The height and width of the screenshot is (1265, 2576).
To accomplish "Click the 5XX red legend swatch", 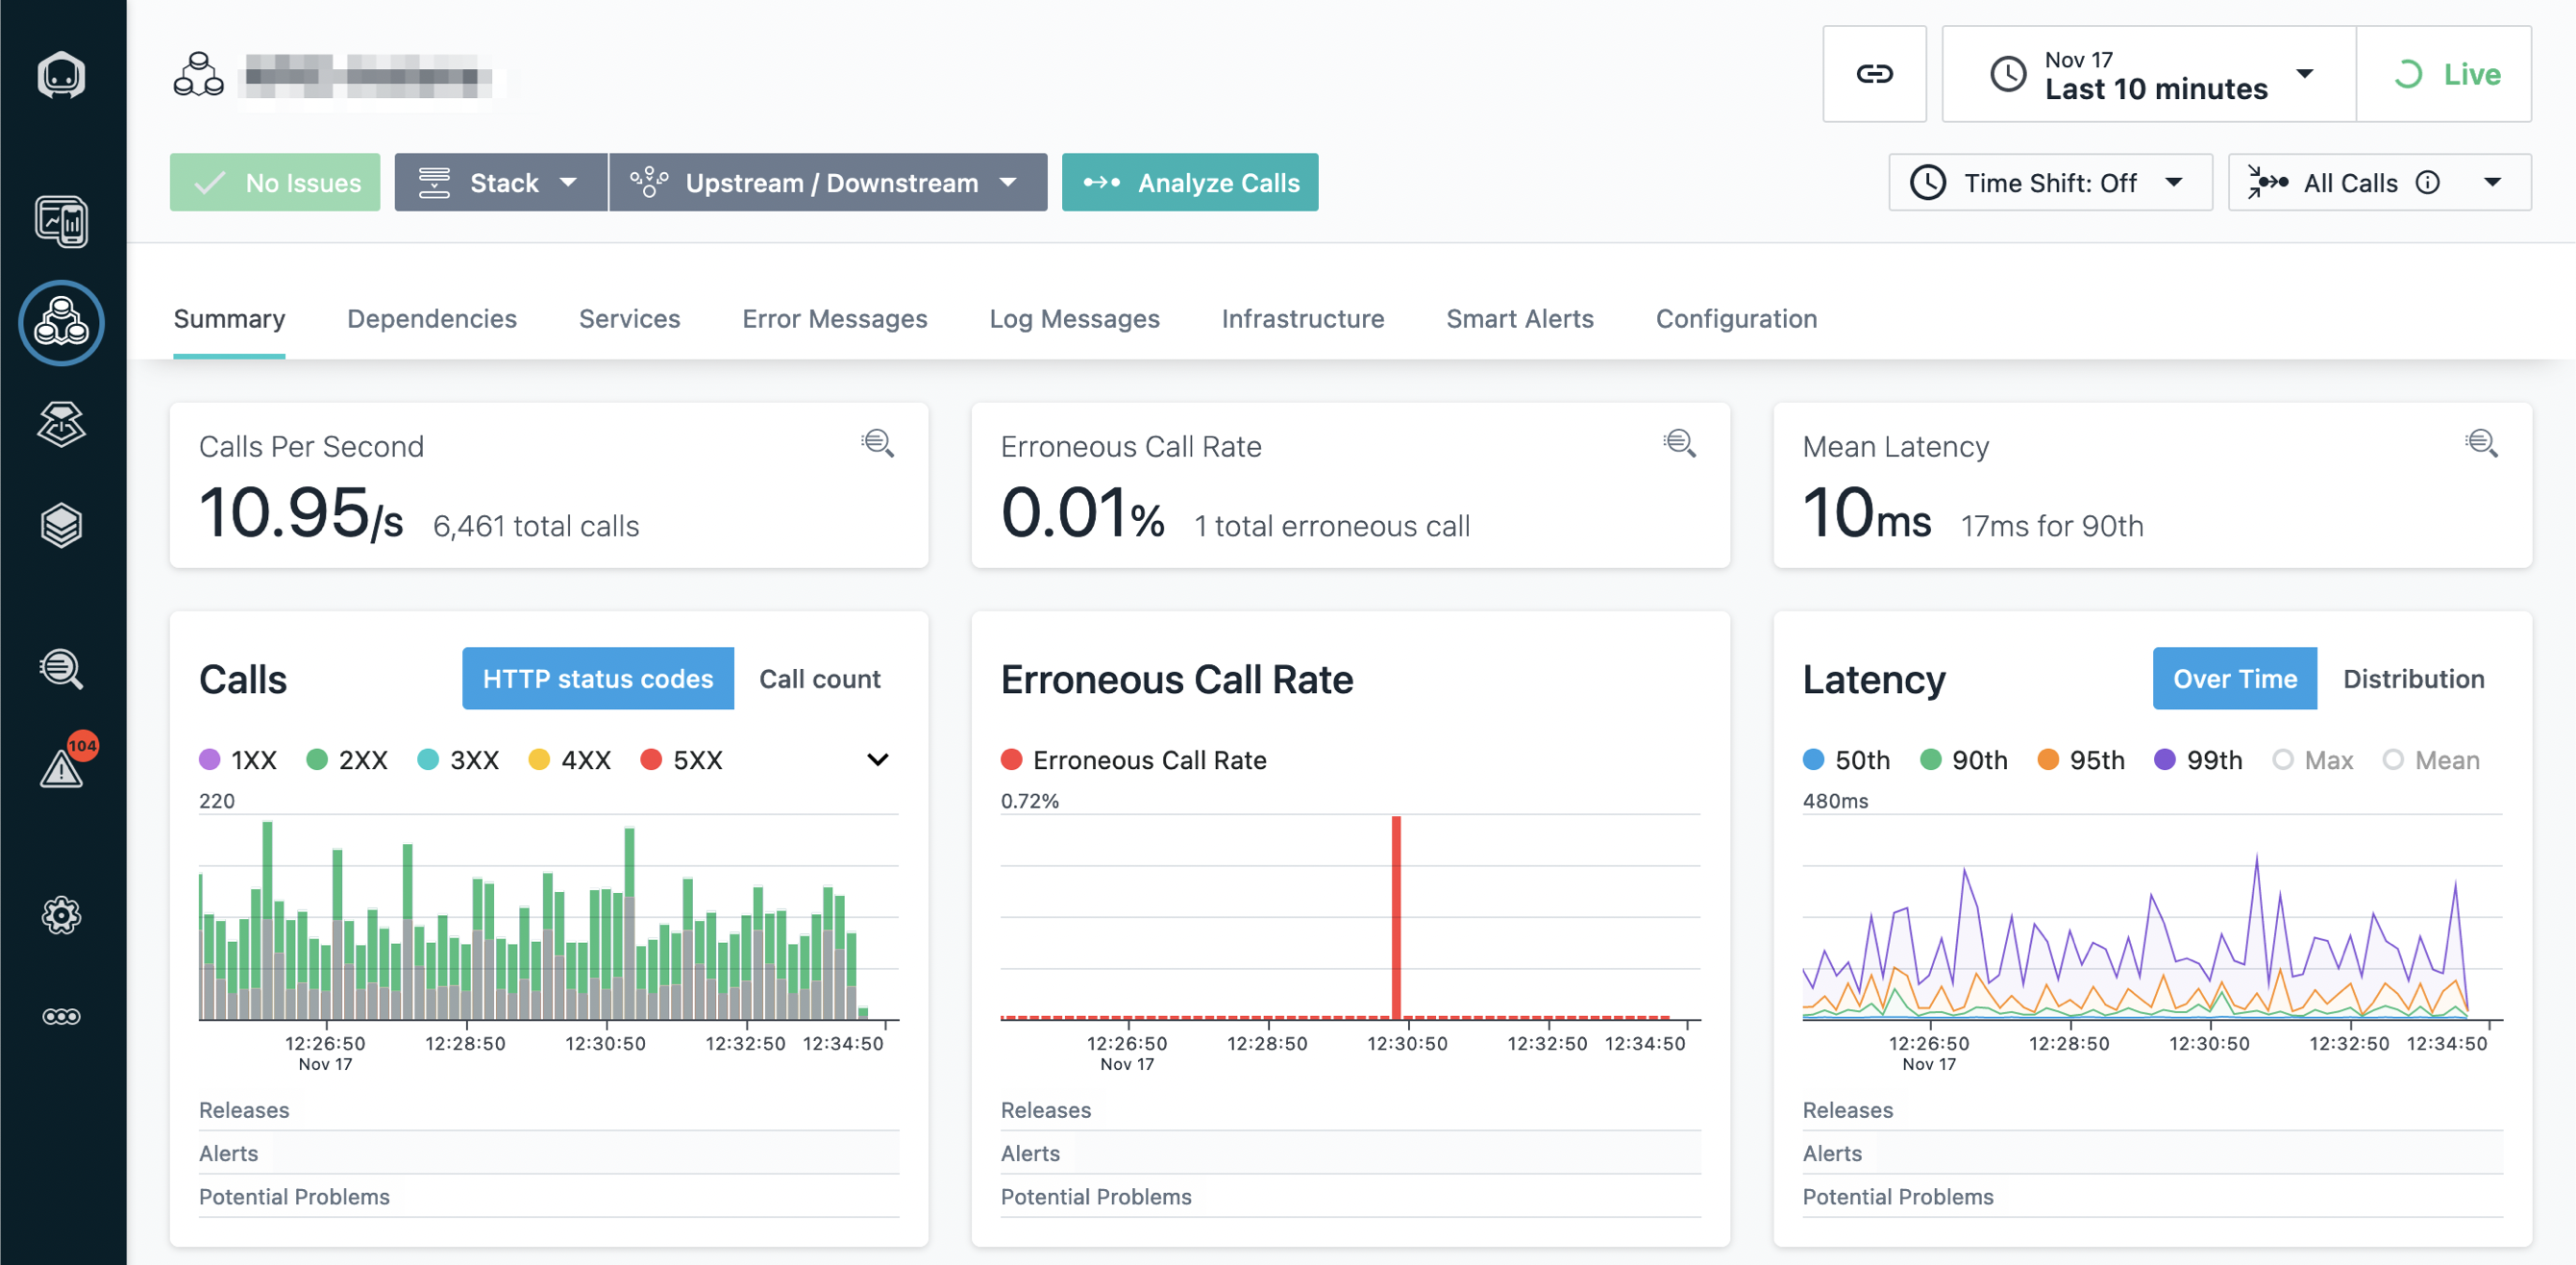I will 651,760.
